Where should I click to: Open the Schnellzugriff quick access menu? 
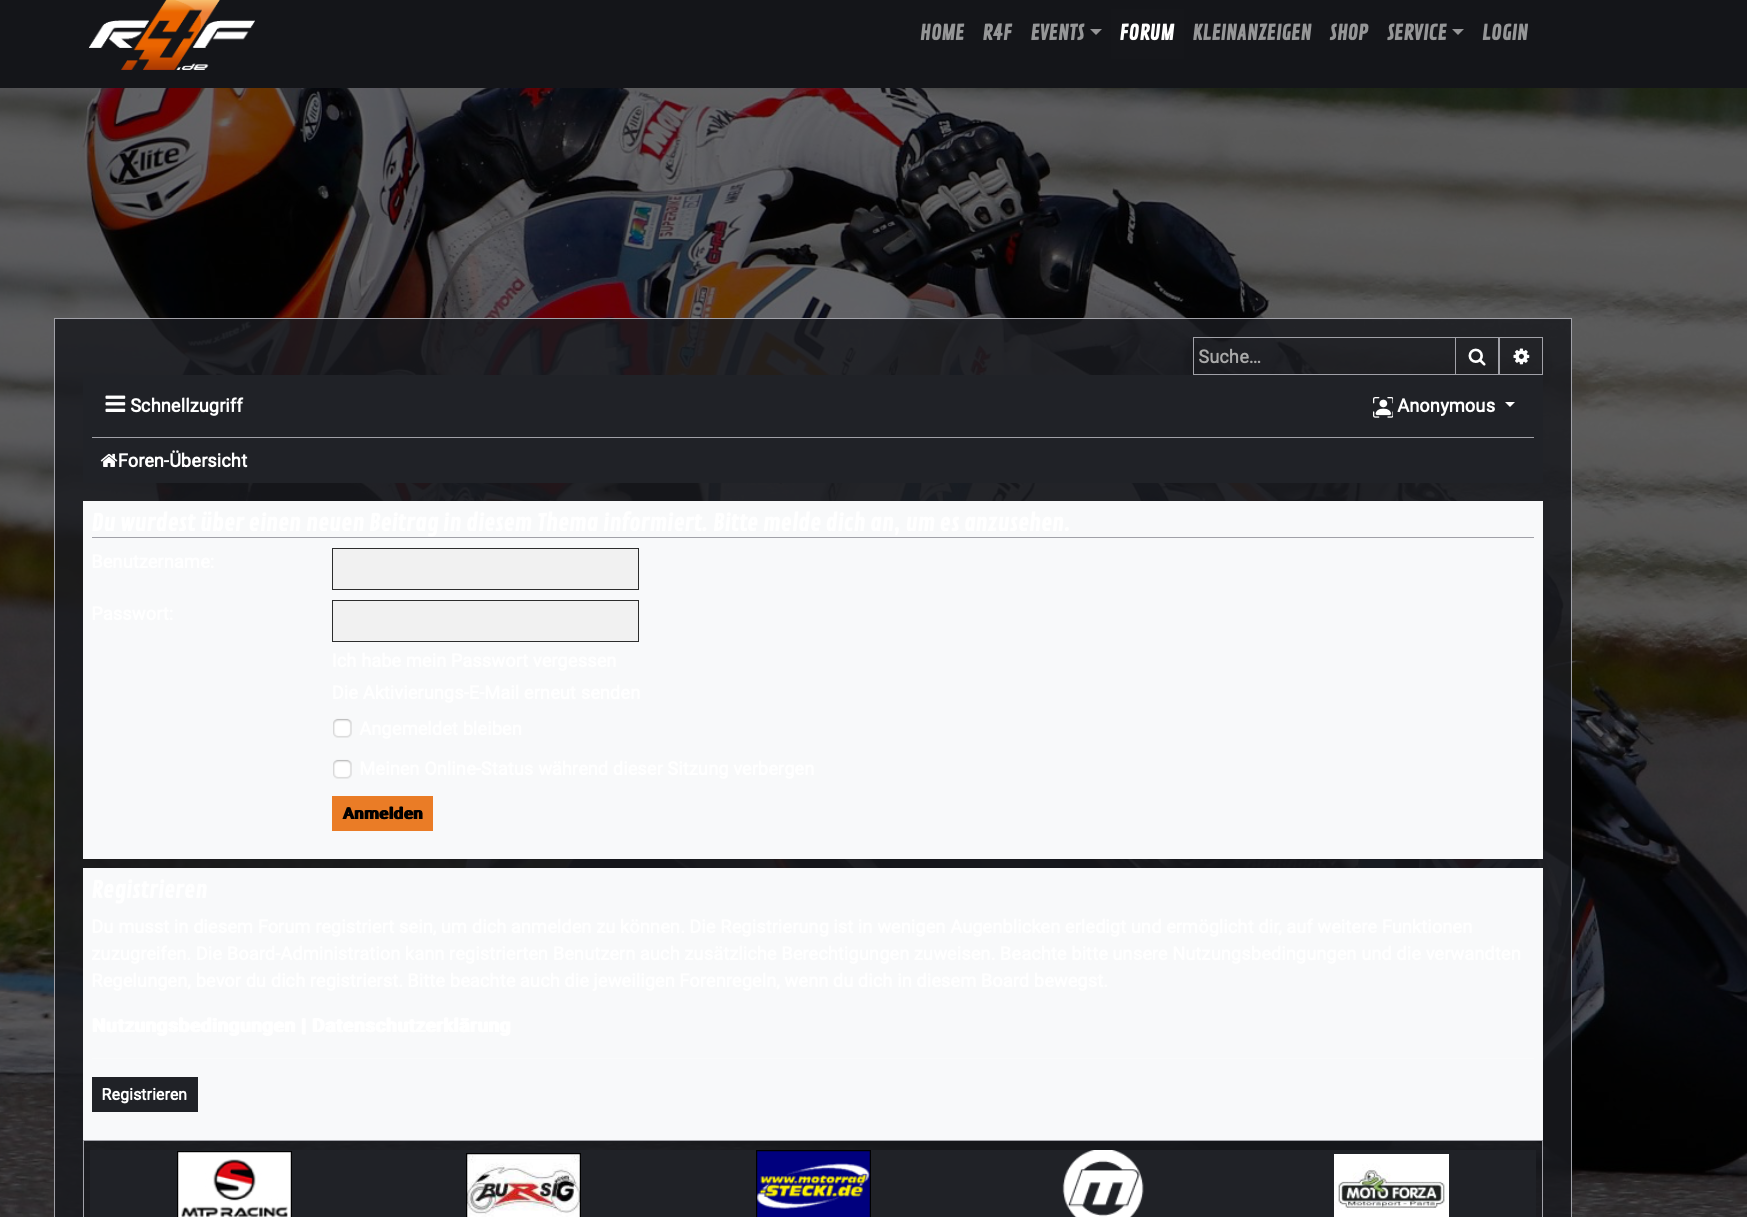pyautogui.click(x=174, y=405)
